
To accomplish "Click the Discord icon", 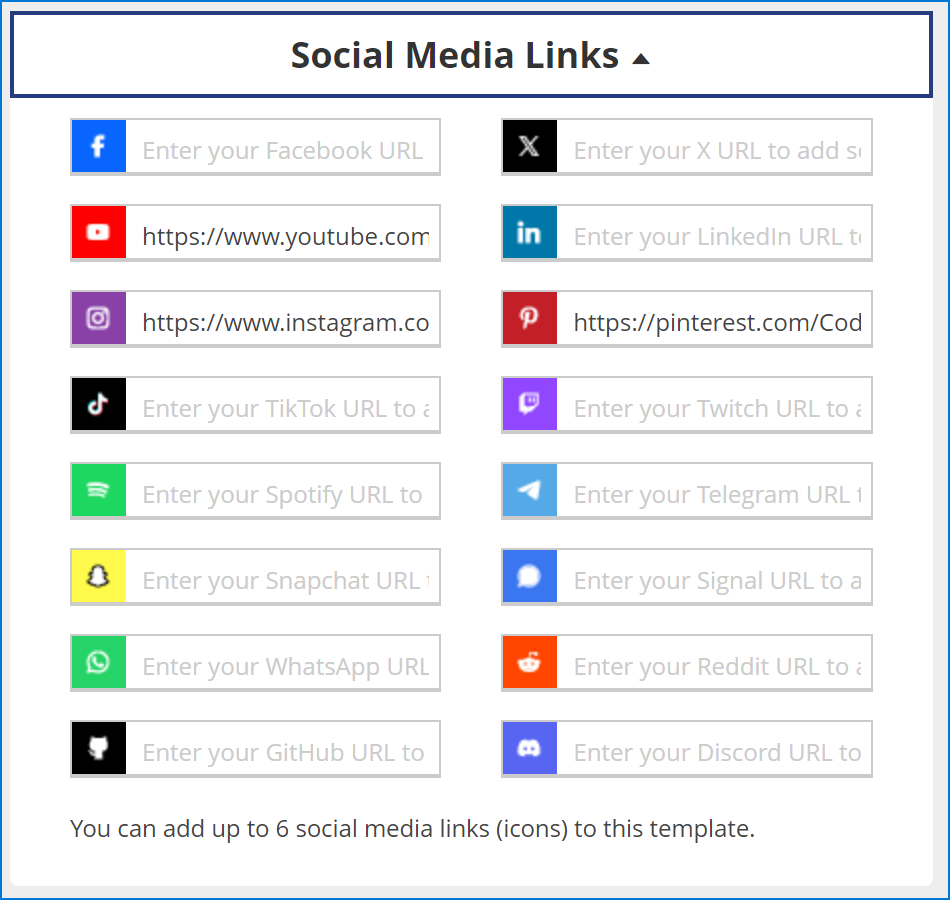I will click(x=530, y=748).
